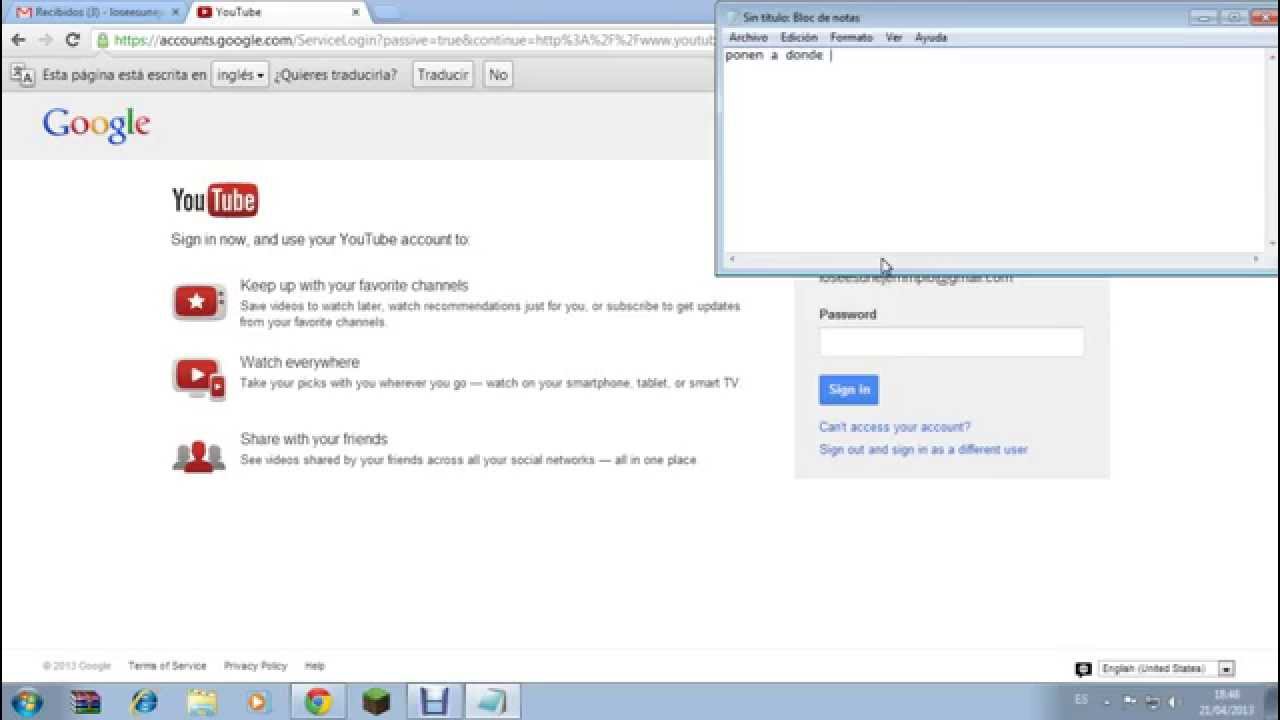The image size is (1280, 720).
Task: Click the Help footer link
Action: [315, 666]
